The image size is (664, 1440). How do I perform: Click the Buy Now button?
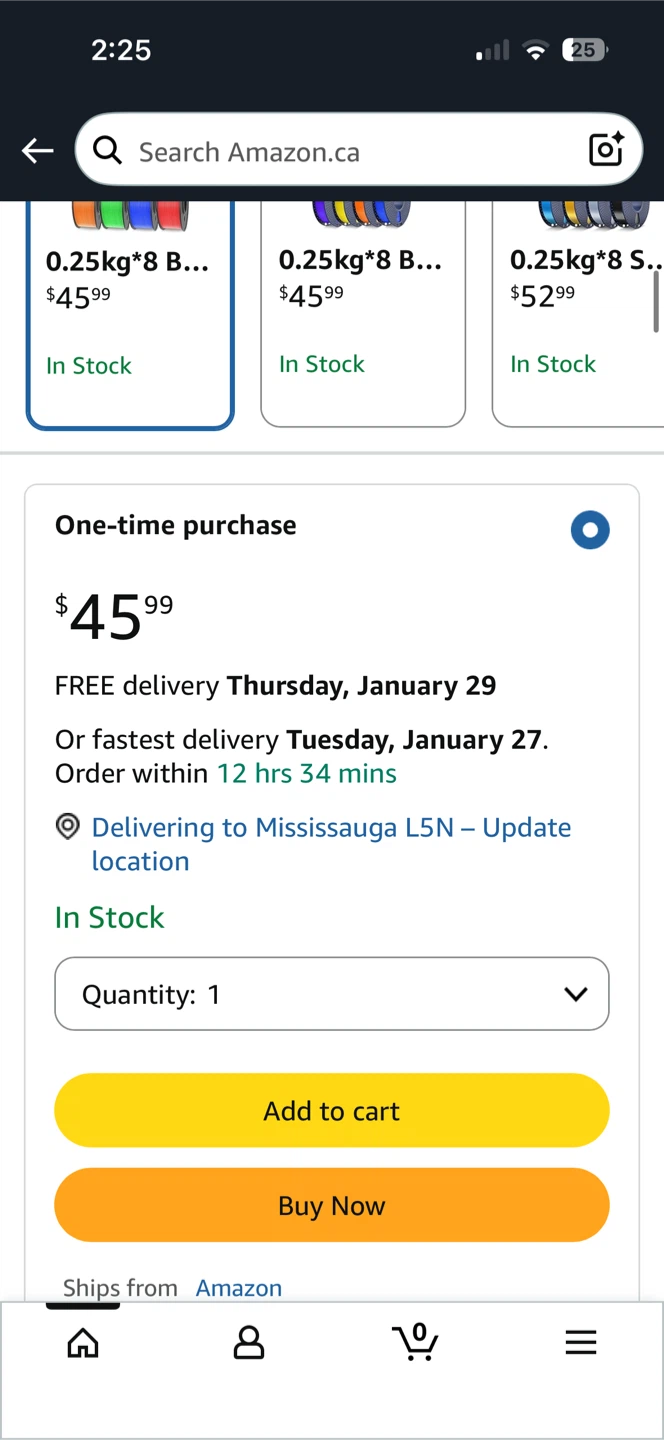[332, 1205]
